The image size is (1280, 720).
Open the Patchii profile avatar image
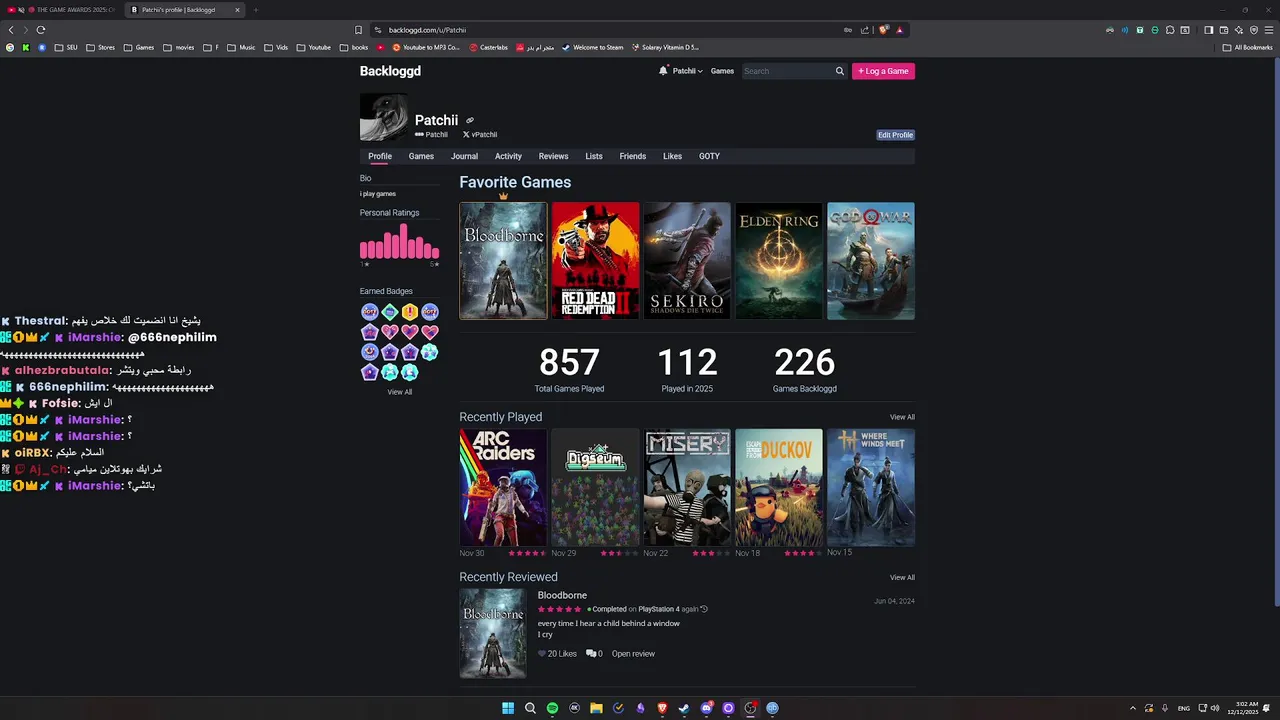pyautogui.click(x=384, y=118)
